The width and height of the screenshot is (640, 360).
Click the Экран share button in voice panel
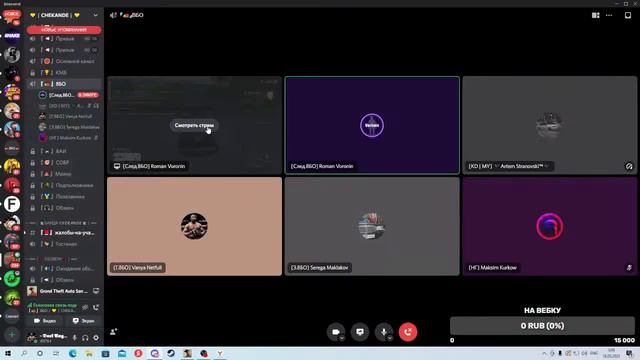[x=83, y=321]
